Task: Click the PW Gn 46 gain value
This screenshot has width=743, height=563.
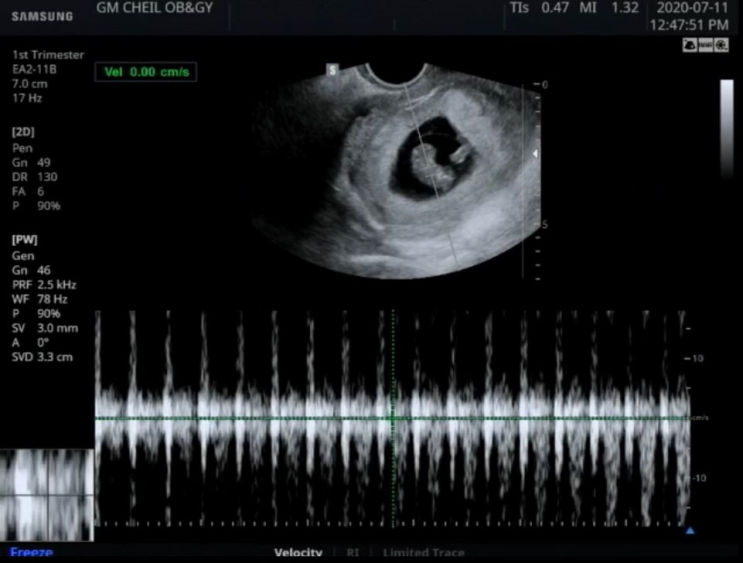Action: click(31, 271)
